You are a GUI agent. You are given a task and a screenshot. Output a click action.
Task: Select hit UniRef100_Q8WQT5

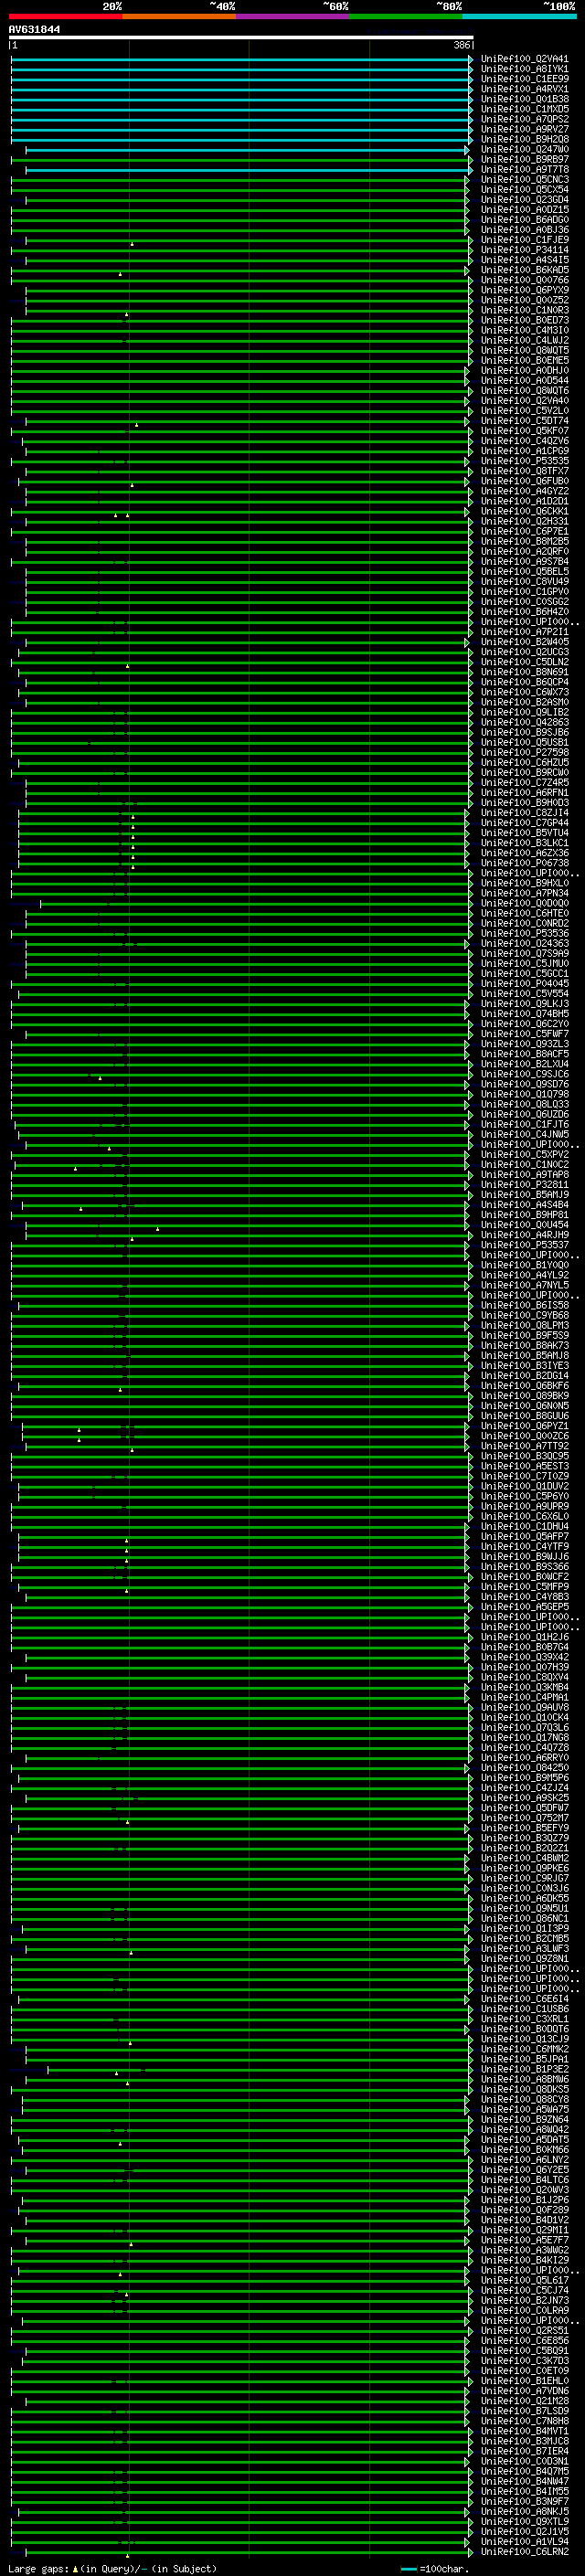524,350
